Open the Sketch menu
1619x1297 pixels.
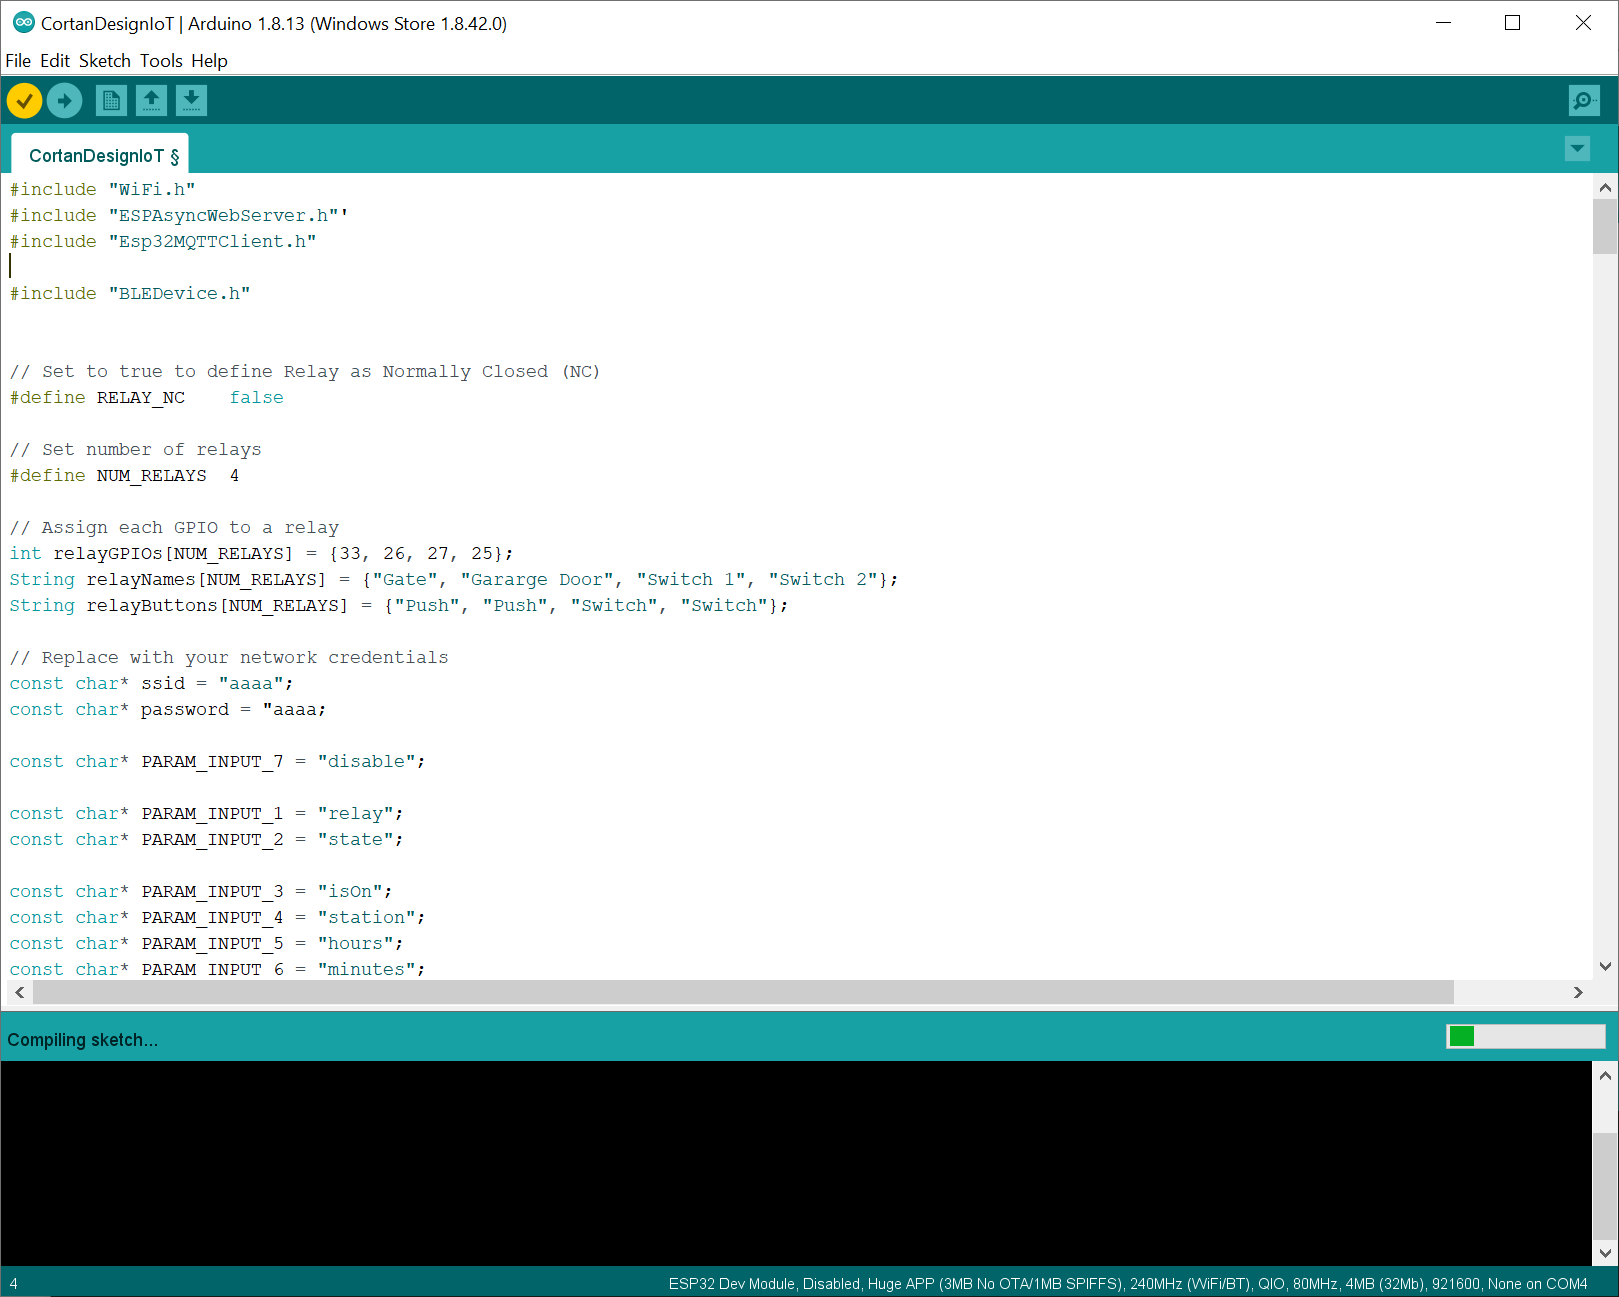pyautogui.click(x=105, y=61)
